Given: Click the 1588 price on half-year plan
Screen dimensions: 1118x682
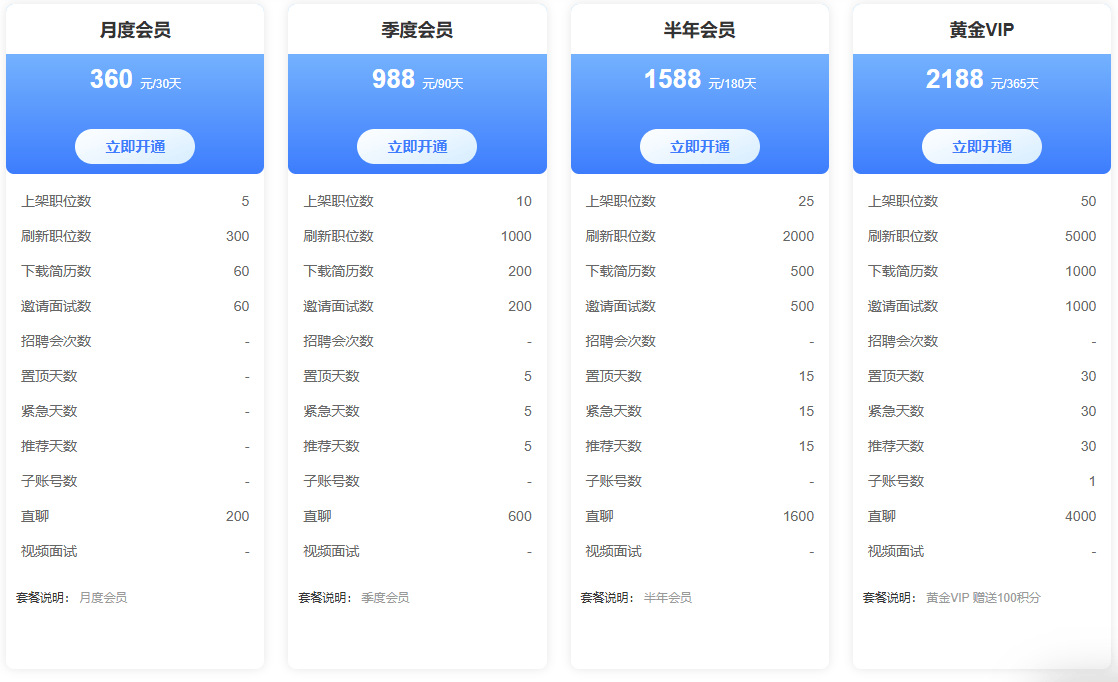Looking at the screenshot, I should 674,77.
